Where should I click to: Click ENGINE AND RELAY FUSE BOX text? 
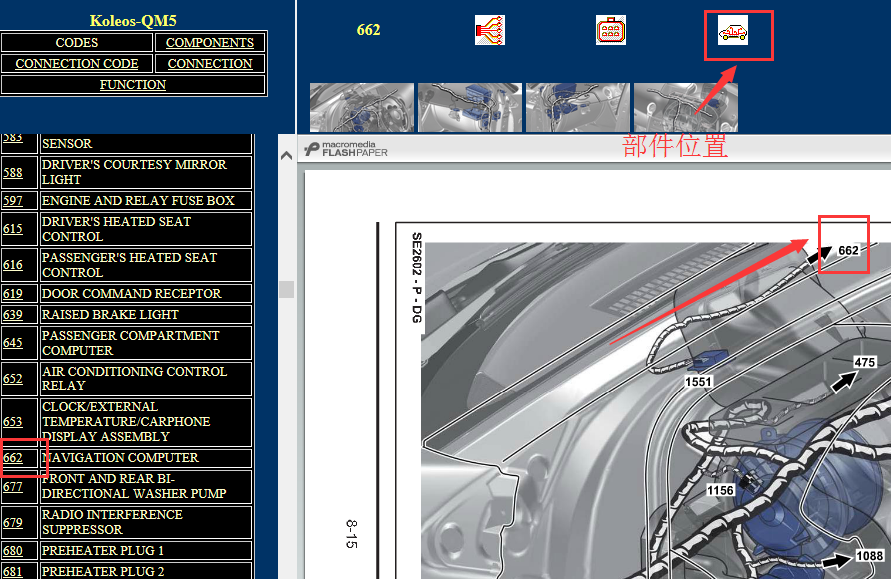point(138,201)
